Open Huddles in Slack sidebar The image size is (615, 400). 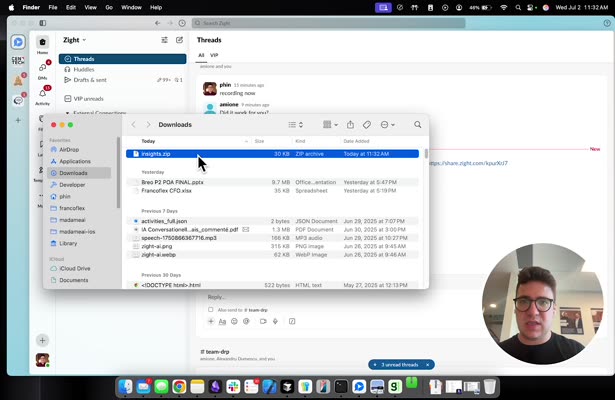click(x=84, y=69)
